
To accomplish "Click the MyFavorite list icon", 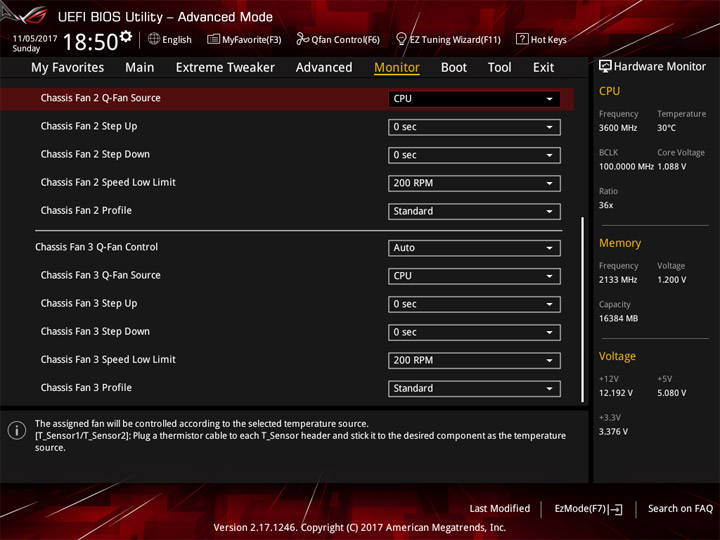I will point(213,39).
